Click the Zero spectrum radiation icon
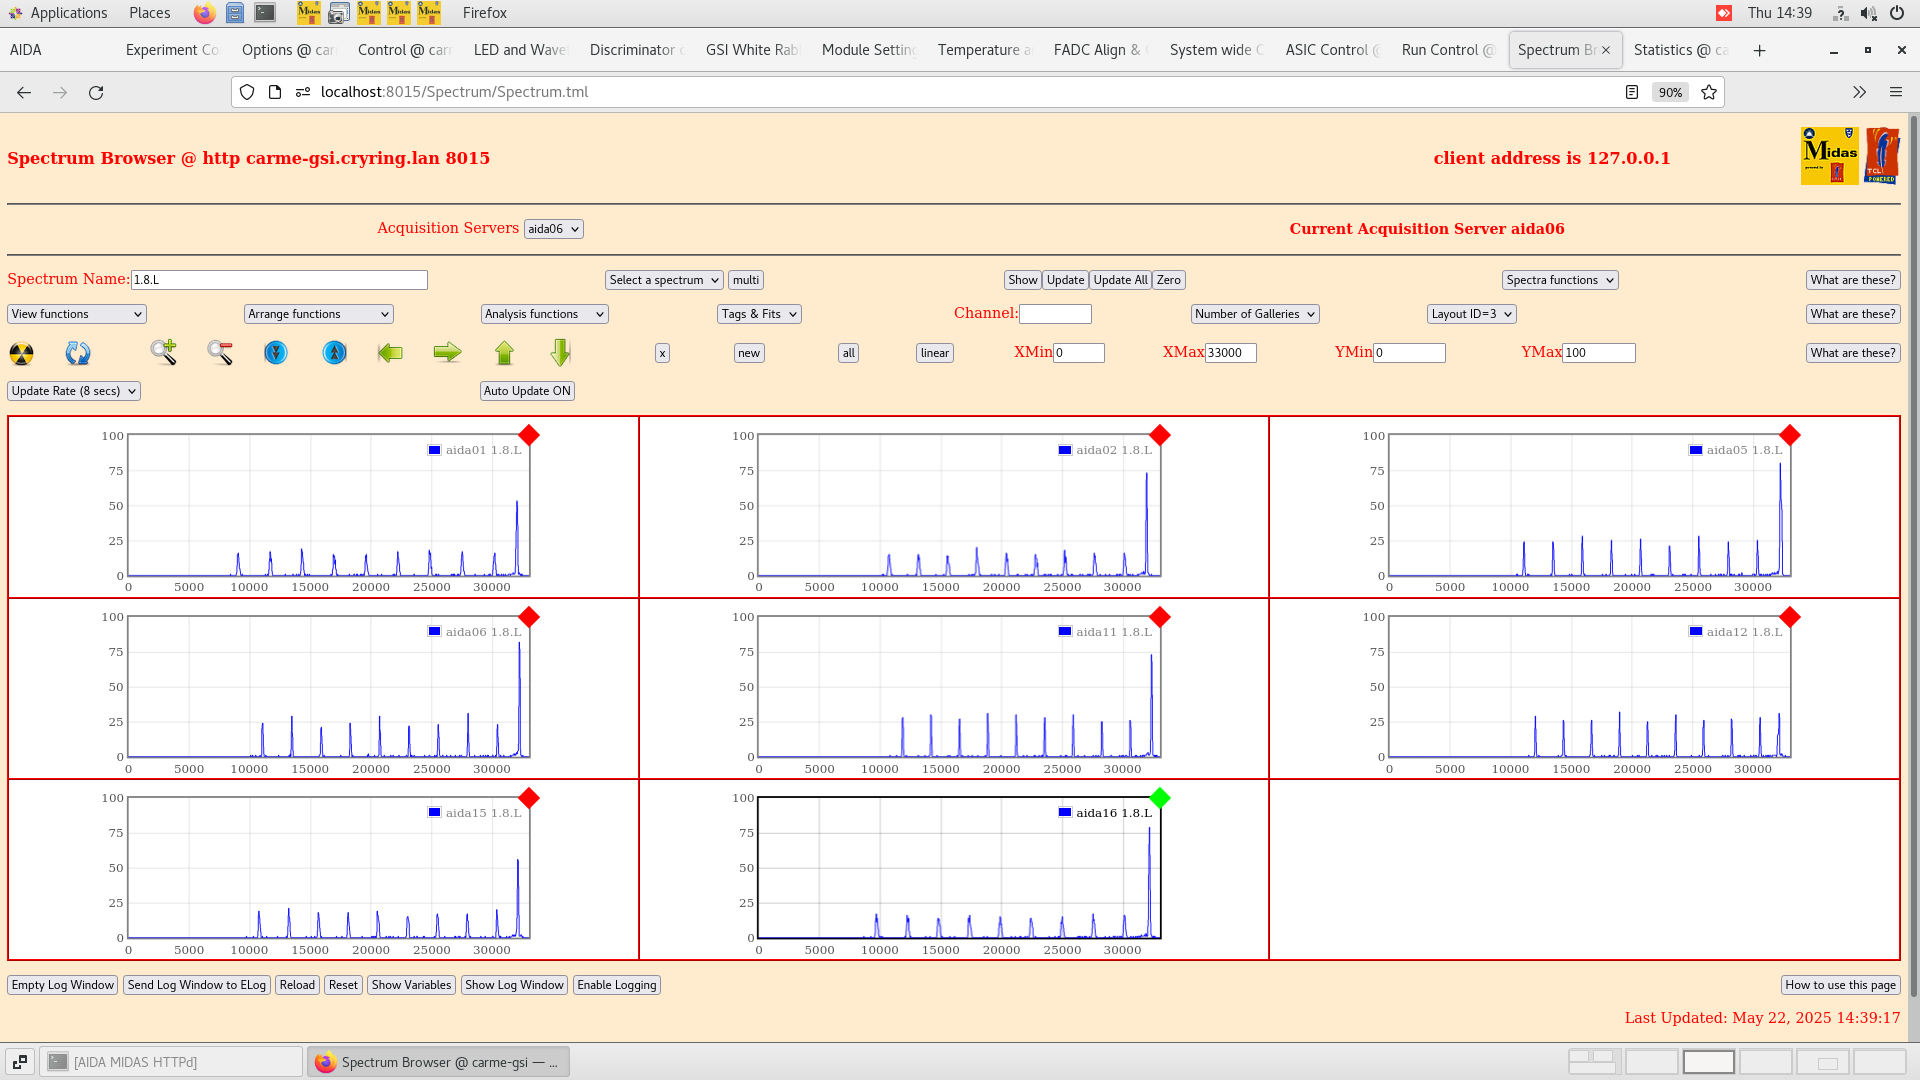 click(20, 353)
